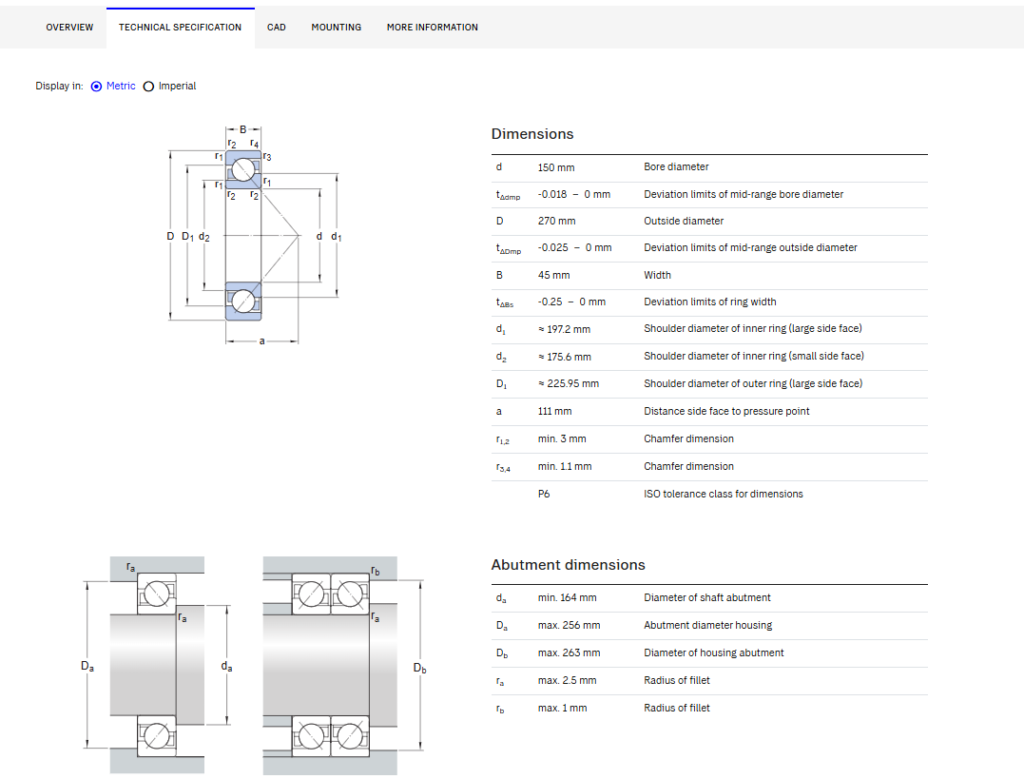Screen dimensions: 1024x779
Task: Open the CAD tab
Action: tap(276, 27)
